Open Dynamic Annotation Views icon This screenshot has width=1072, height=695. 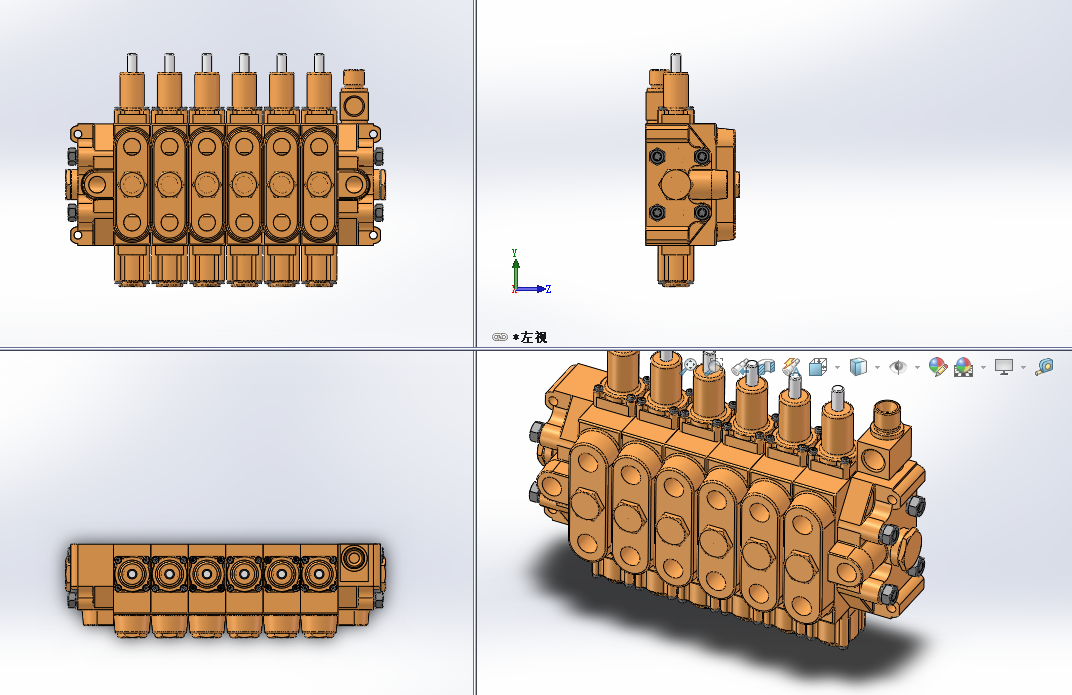tap(791, 367)
